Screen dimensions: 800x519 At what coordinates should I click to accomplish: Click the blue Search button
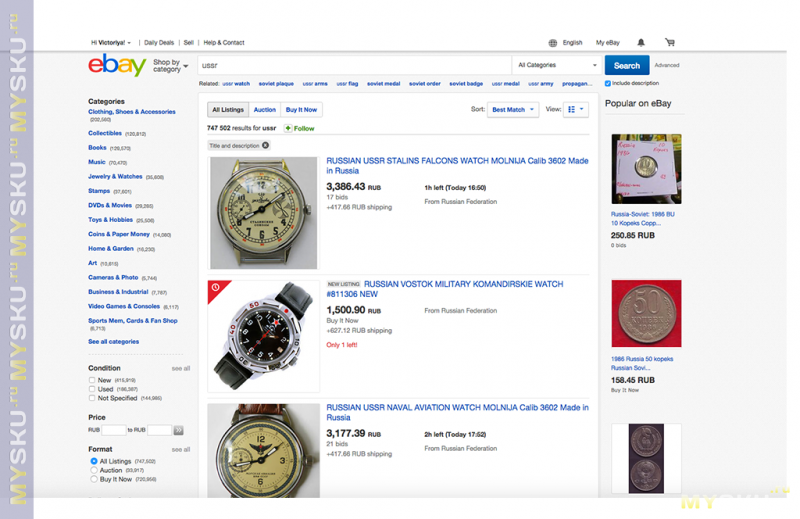click(627, 65)
